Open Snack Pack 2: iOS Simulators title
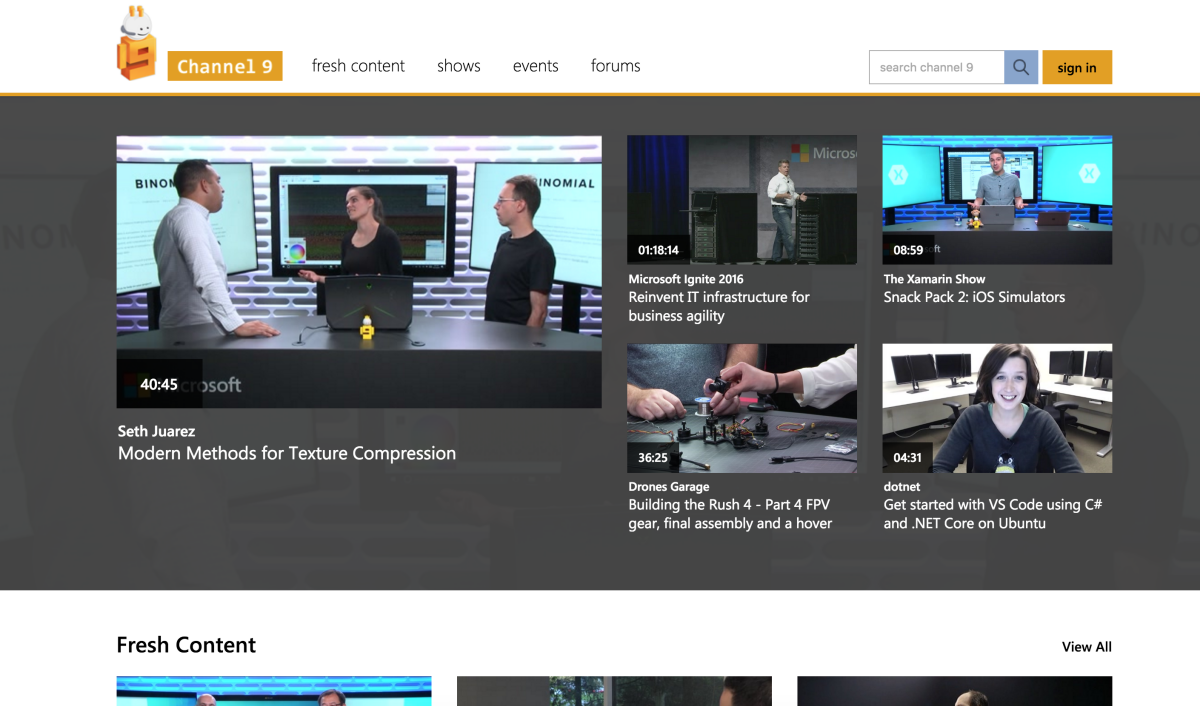1200x706 pixels. click(x=974, y=297)
